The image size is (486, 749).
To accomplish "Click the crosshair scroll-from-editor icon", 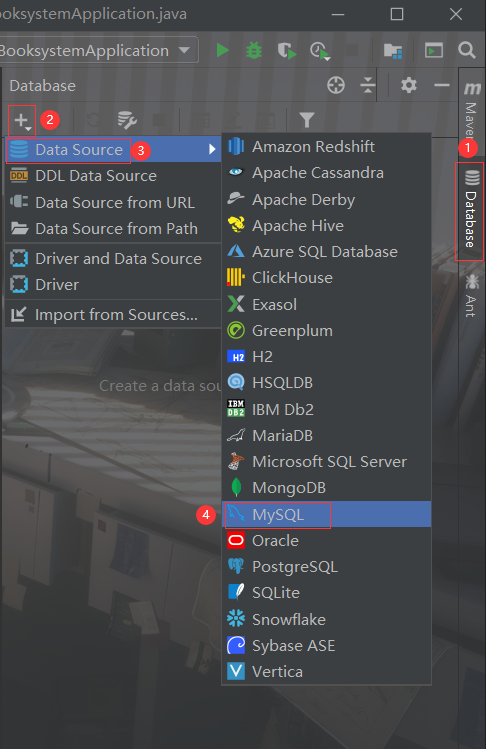I will pos(336,86).
